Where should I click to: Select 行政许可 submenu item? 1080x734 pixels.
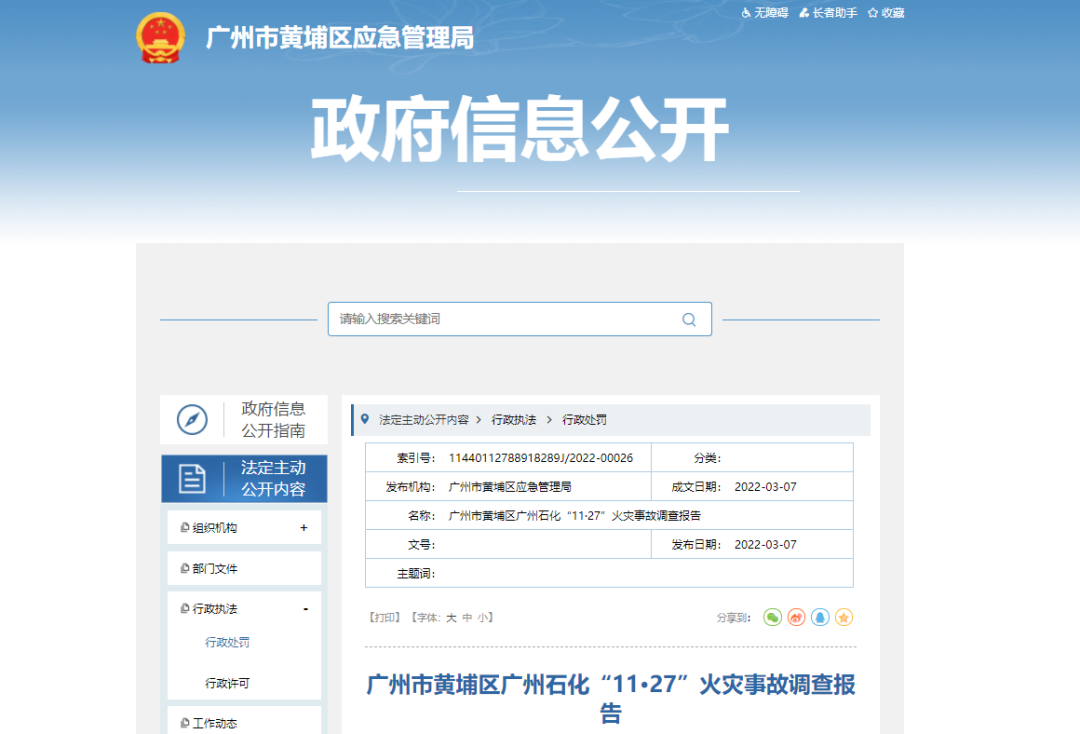[x=227, y=683]
